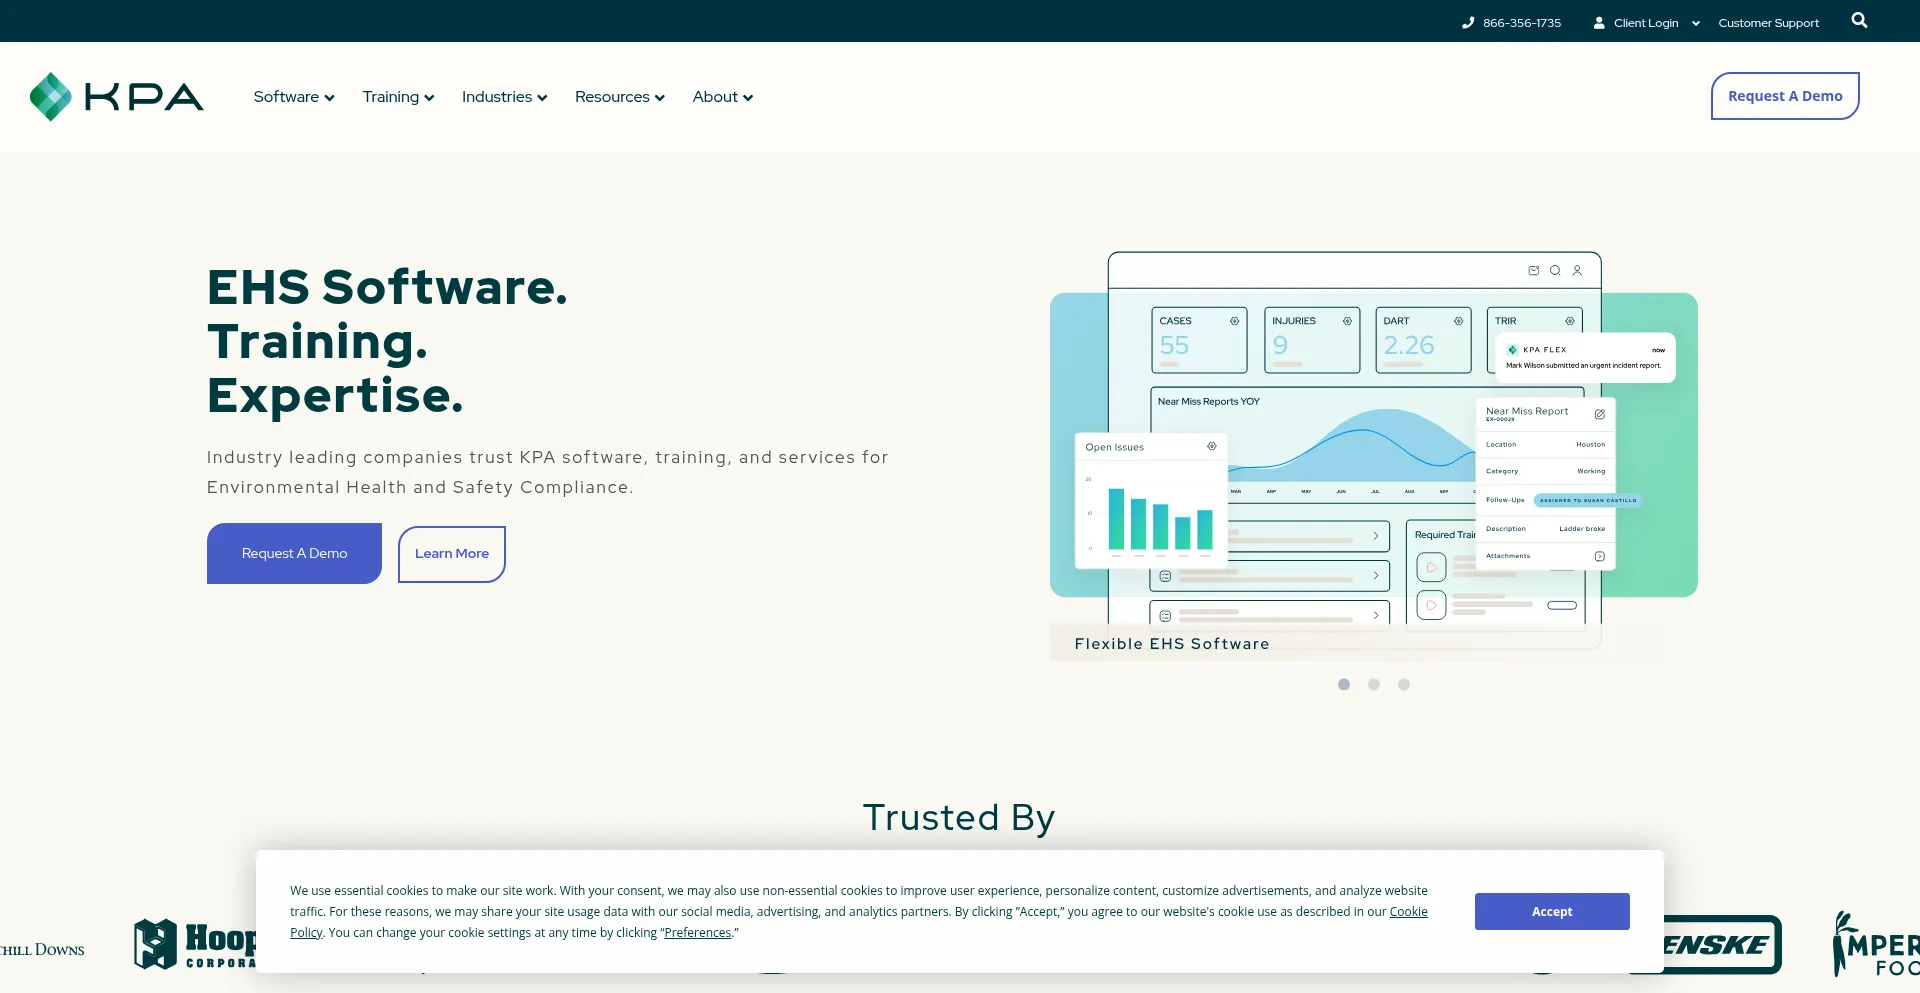Click header Request A Demo button

click(1785, 96)
